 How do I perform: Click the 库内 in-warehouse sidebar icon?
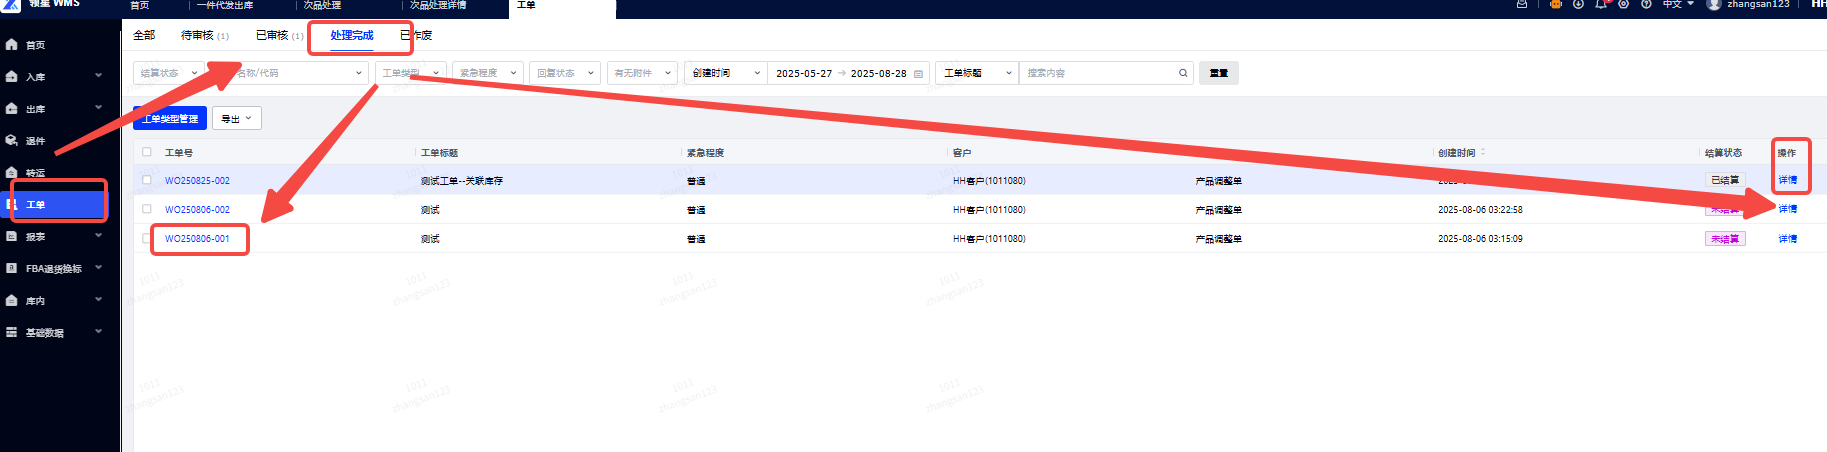[x=12, y=301]
